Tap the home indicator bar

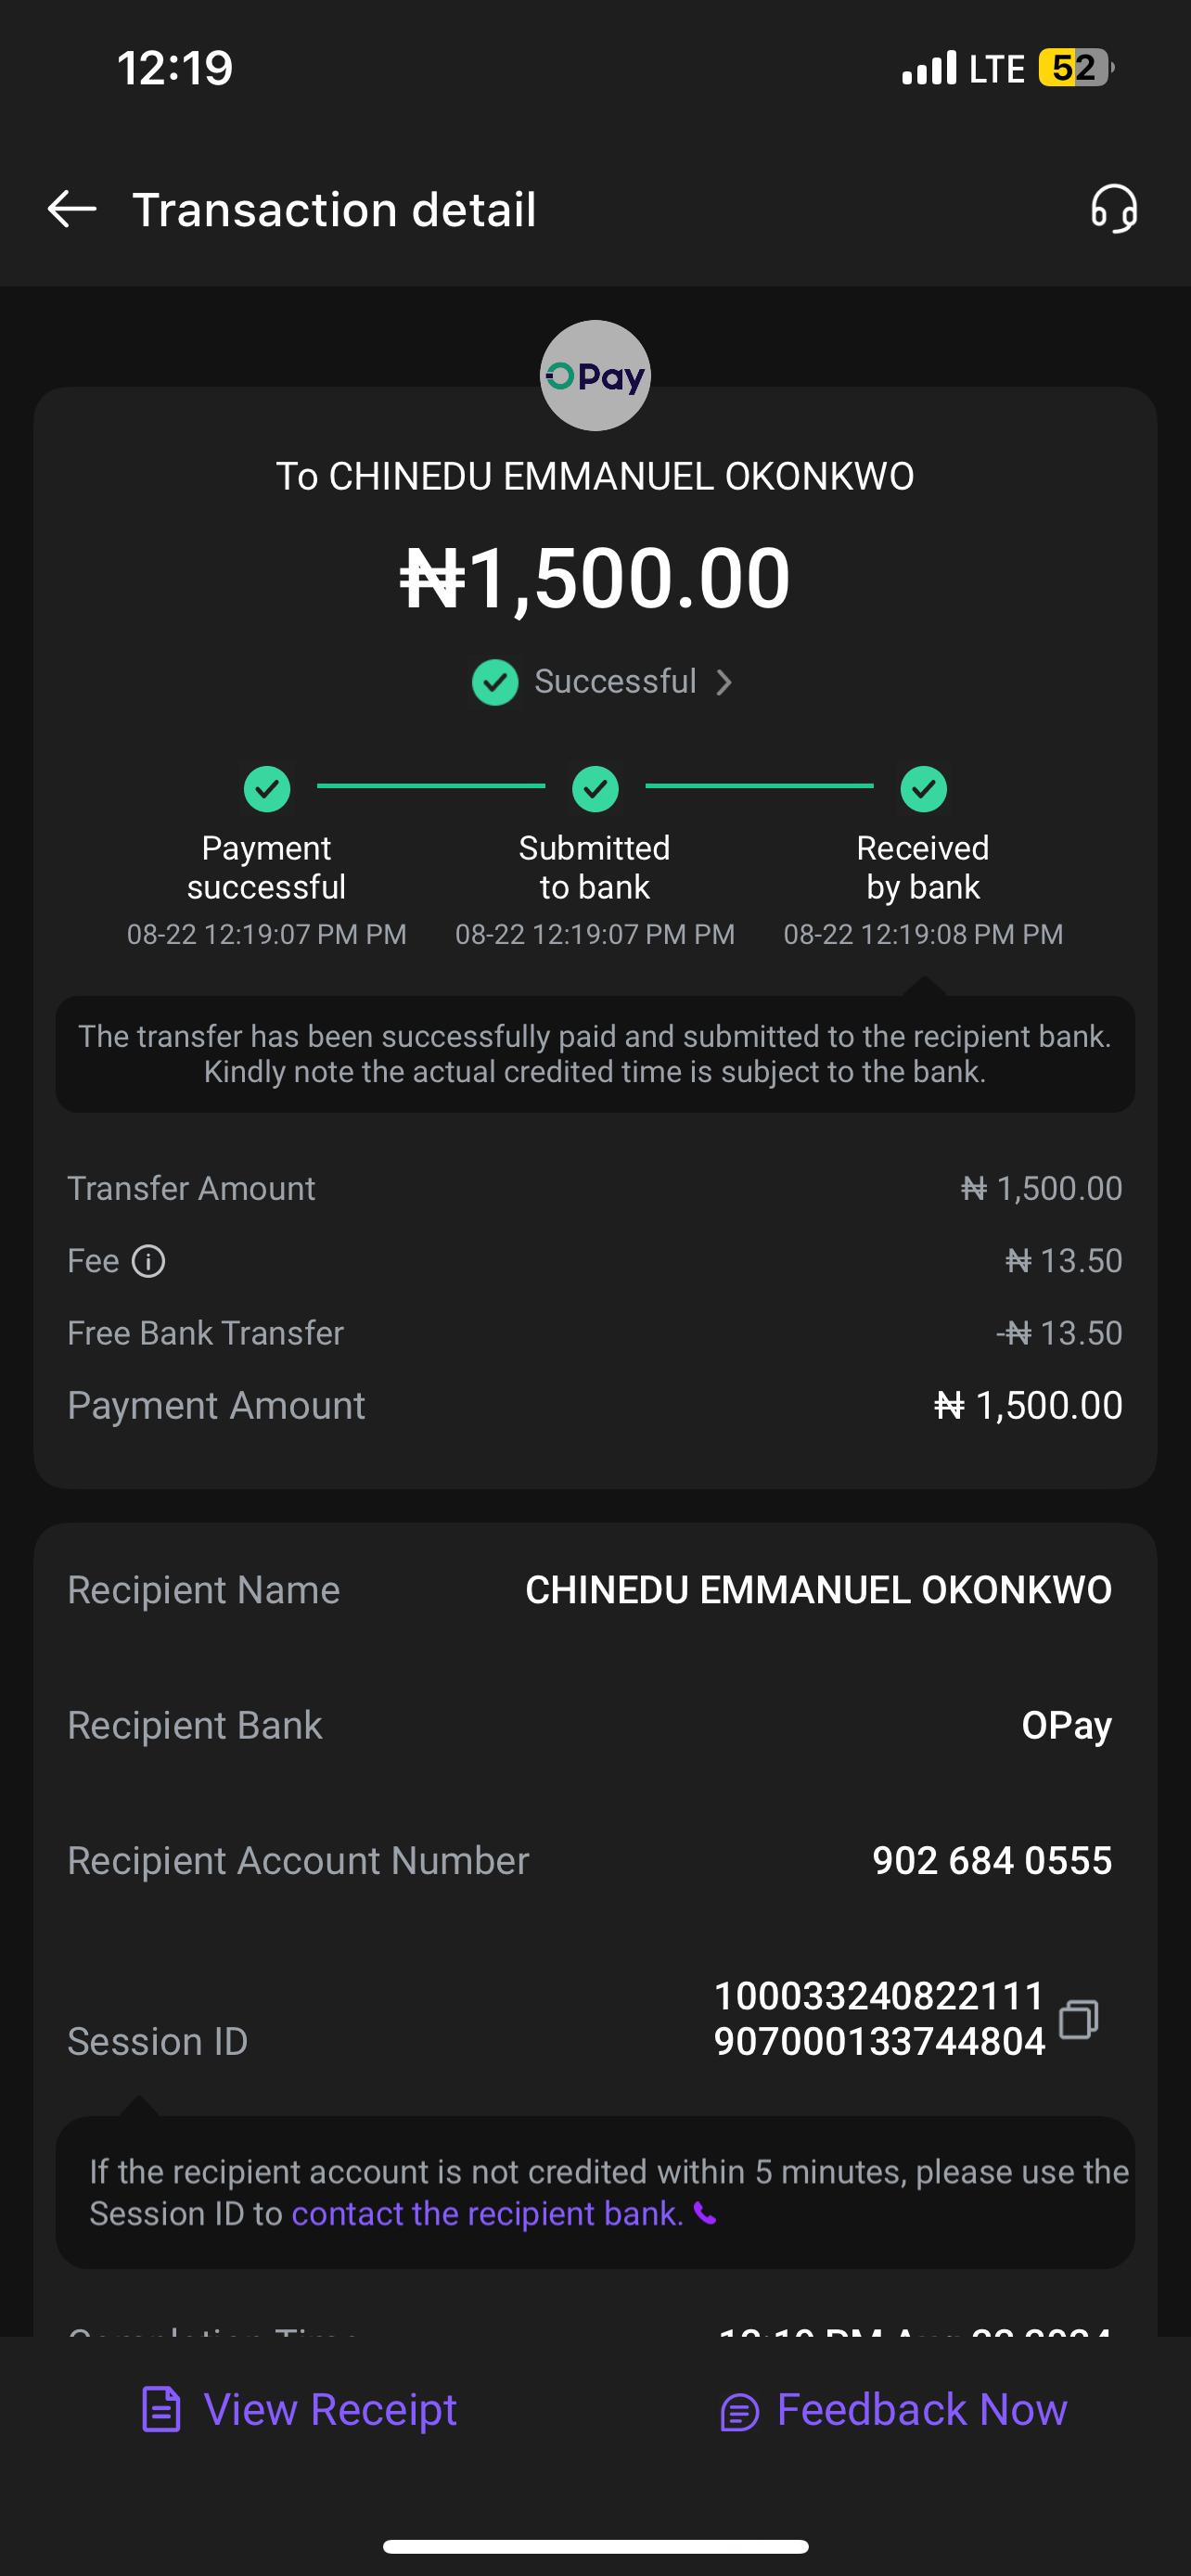[x=595, y=2546]
